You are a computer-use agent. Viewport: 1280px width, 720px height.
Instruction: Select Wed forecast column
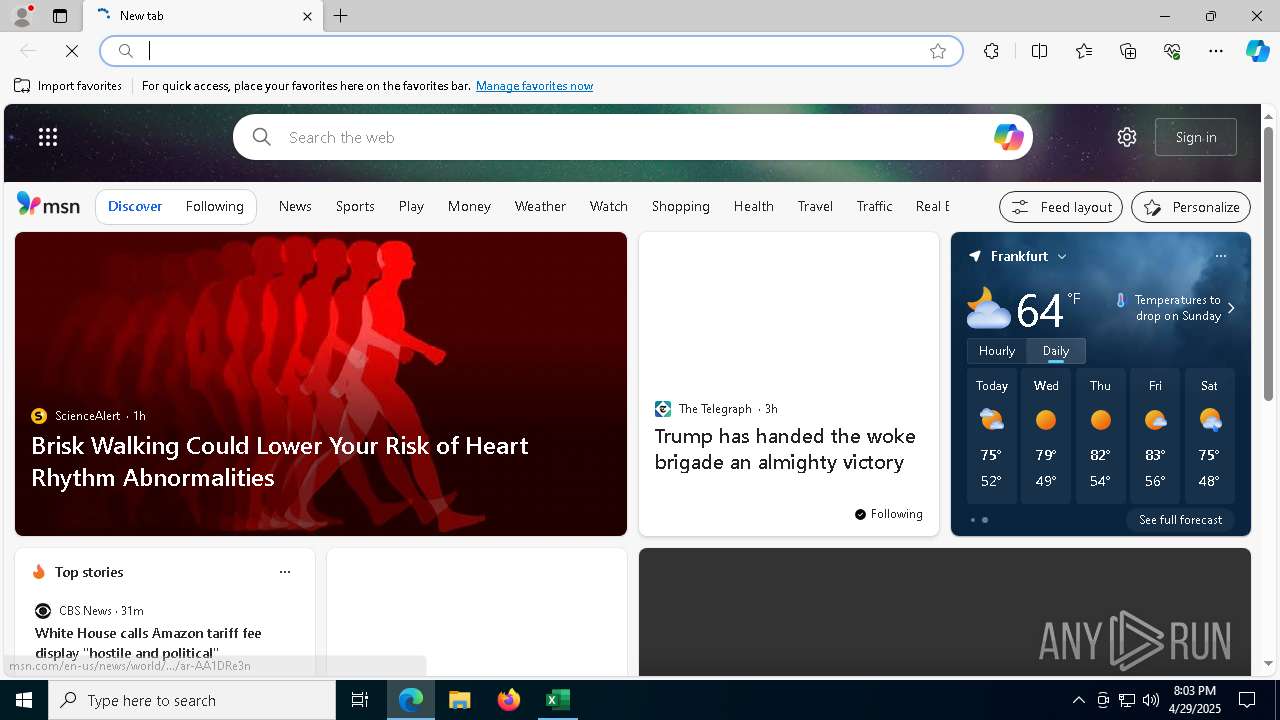pyautogui.click(x=1046, y=436)
